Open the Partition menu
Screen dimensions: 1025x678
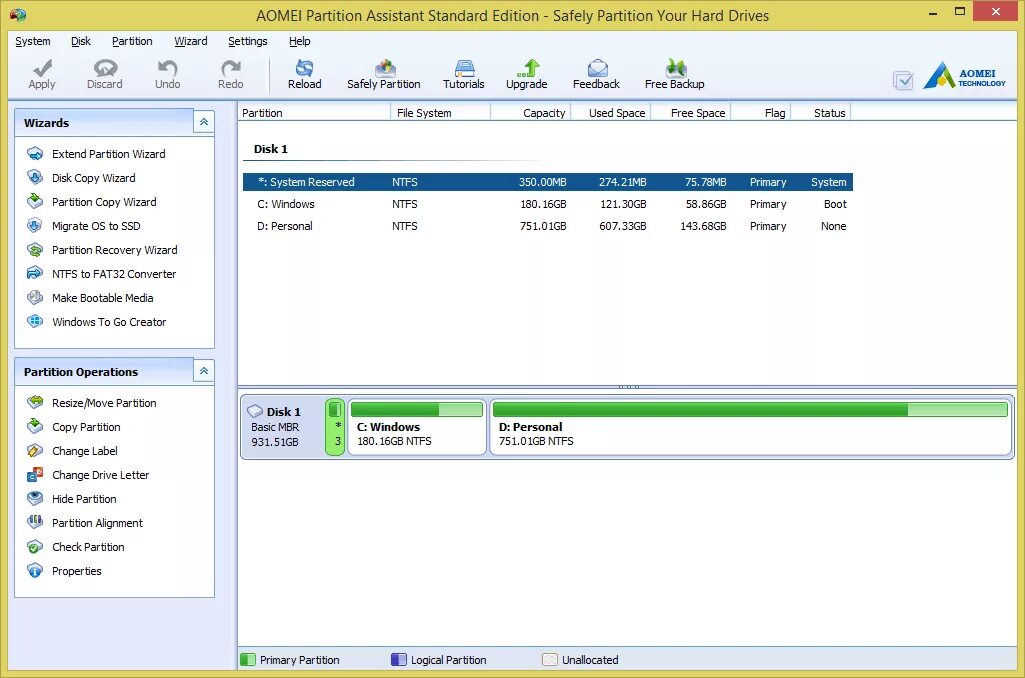[132, 41]
